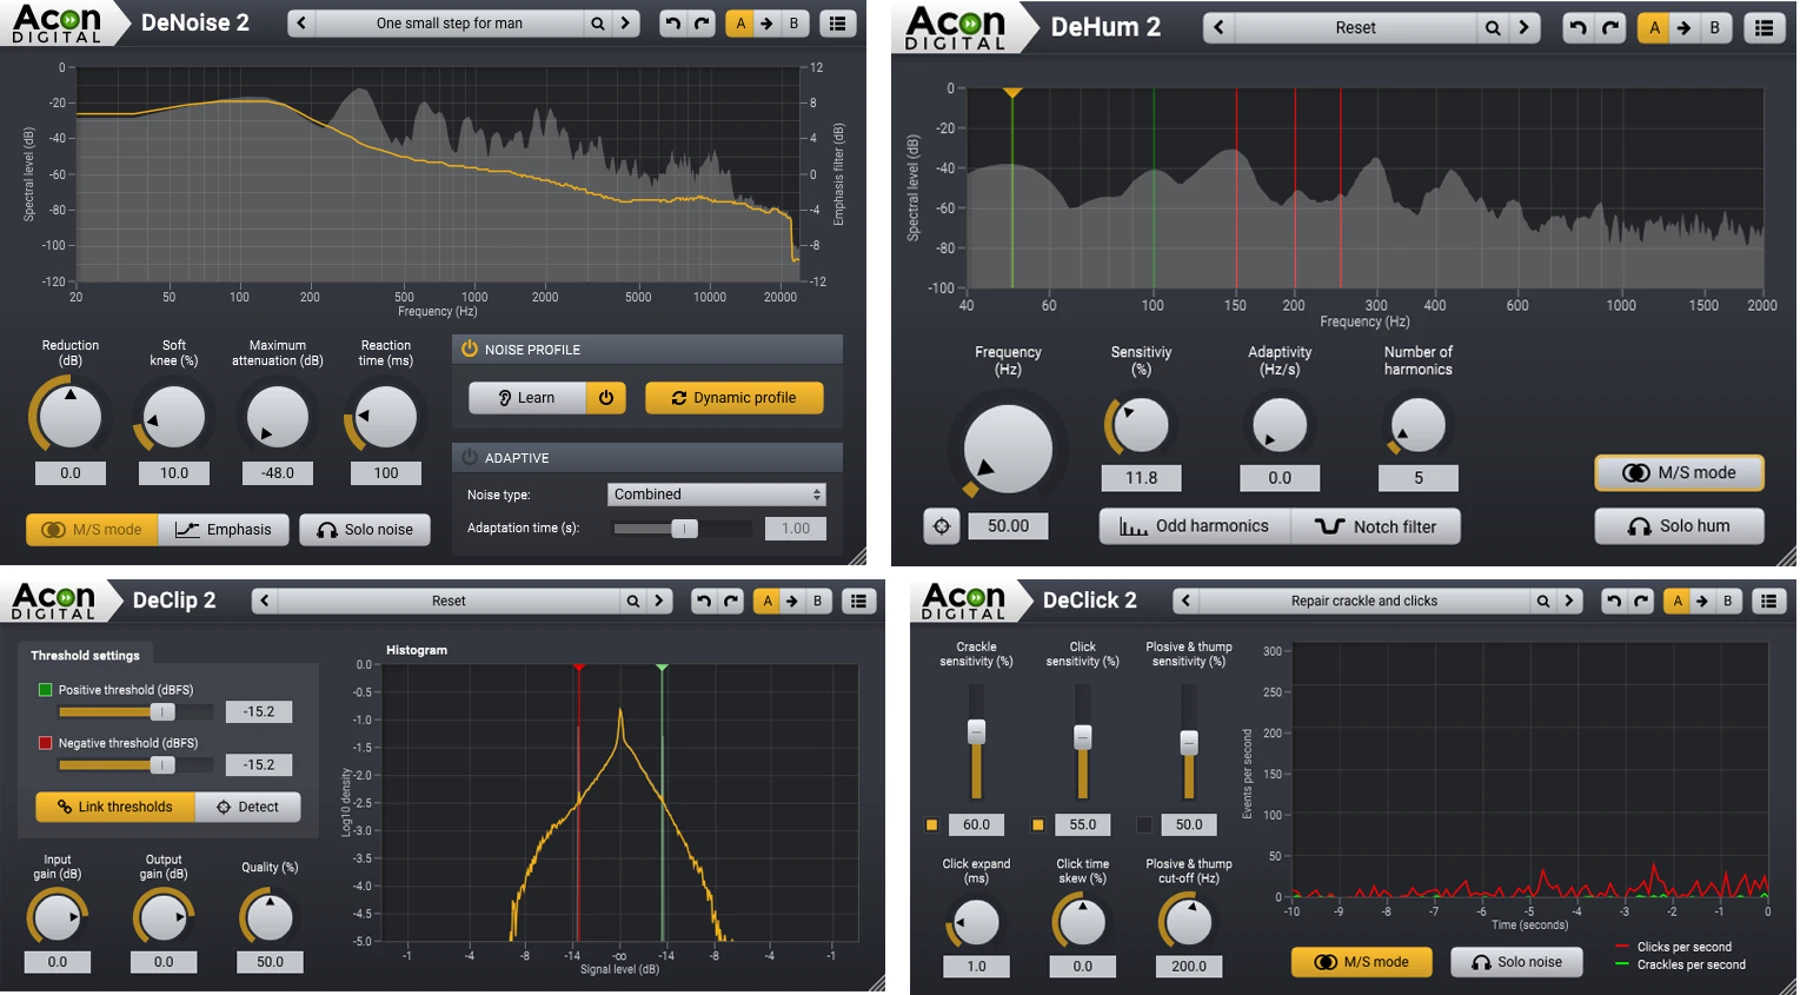Click the Learn button in DeNoise 2
Screen dimensions: 1800x995
pyautogui.click(x=527, y=397)
